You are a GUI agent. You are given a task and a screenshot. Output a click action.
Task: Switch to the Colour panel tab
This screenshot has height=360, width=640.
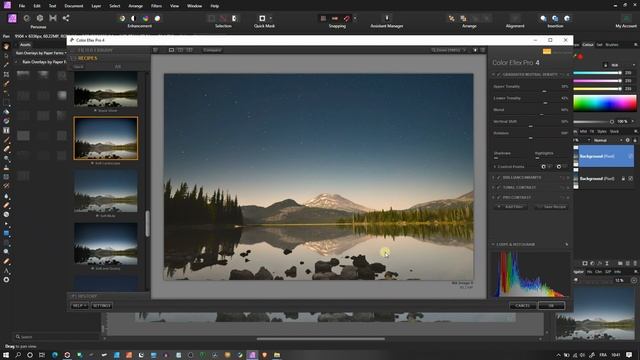[x=588, y=44]
